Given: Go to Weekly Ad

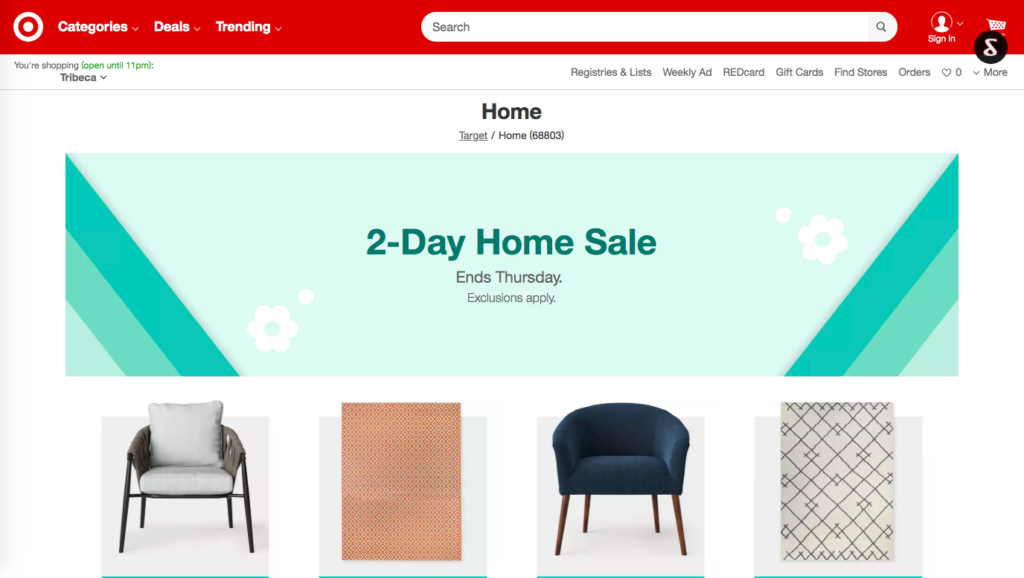Looking at the screenshot, I should (x=687, y=72).
